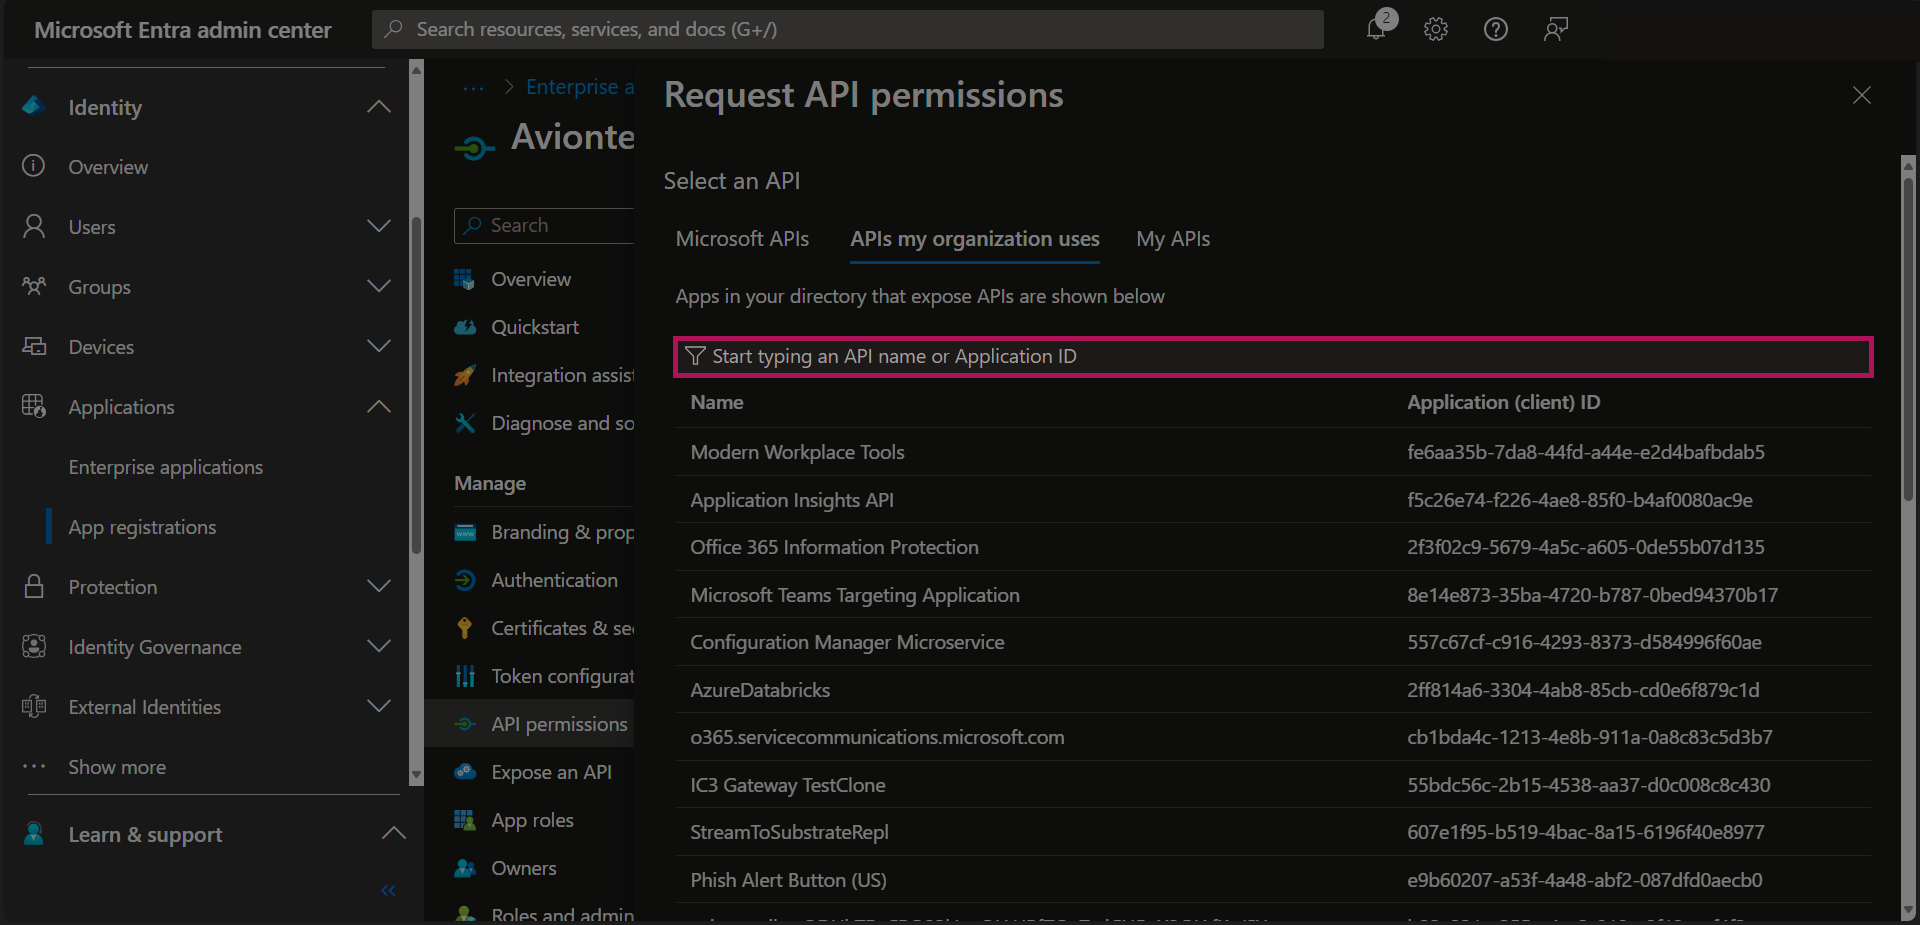Expand the Users section chevron
The image size is (1920, 925).
(379, 227)
